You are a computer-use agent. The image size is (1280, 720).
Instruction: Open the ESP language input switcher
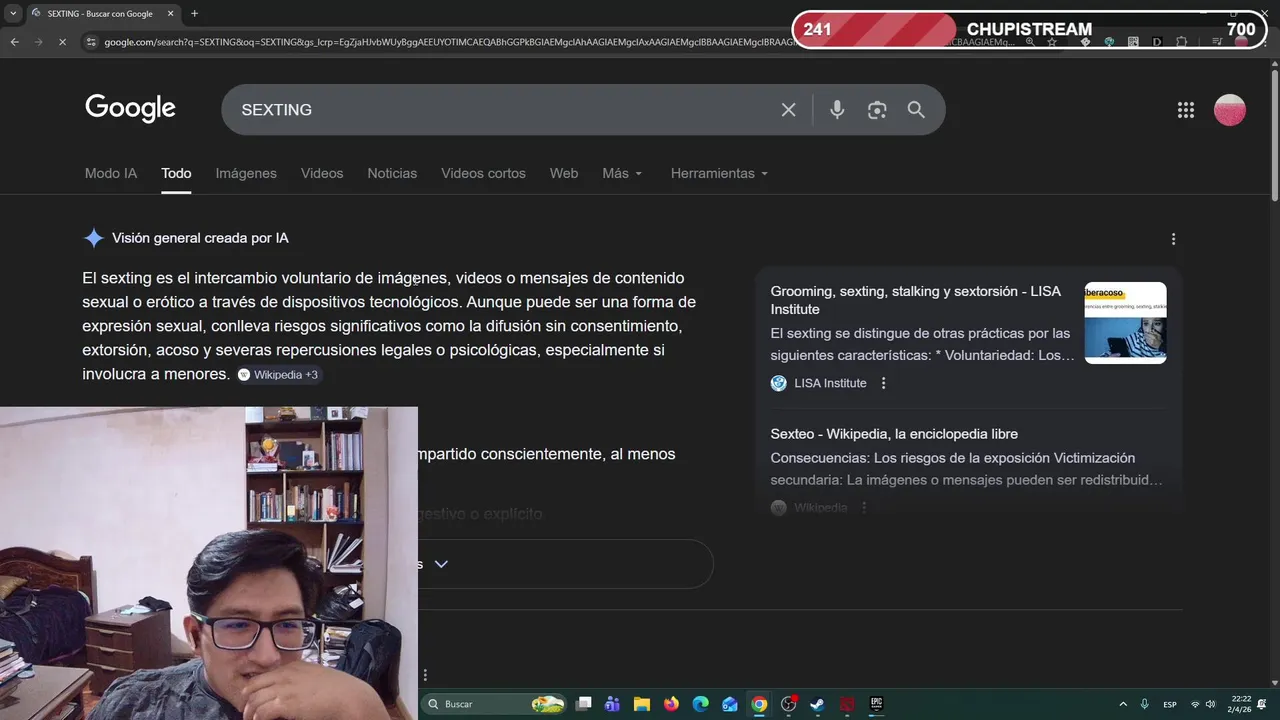(x=1170, y=704)
